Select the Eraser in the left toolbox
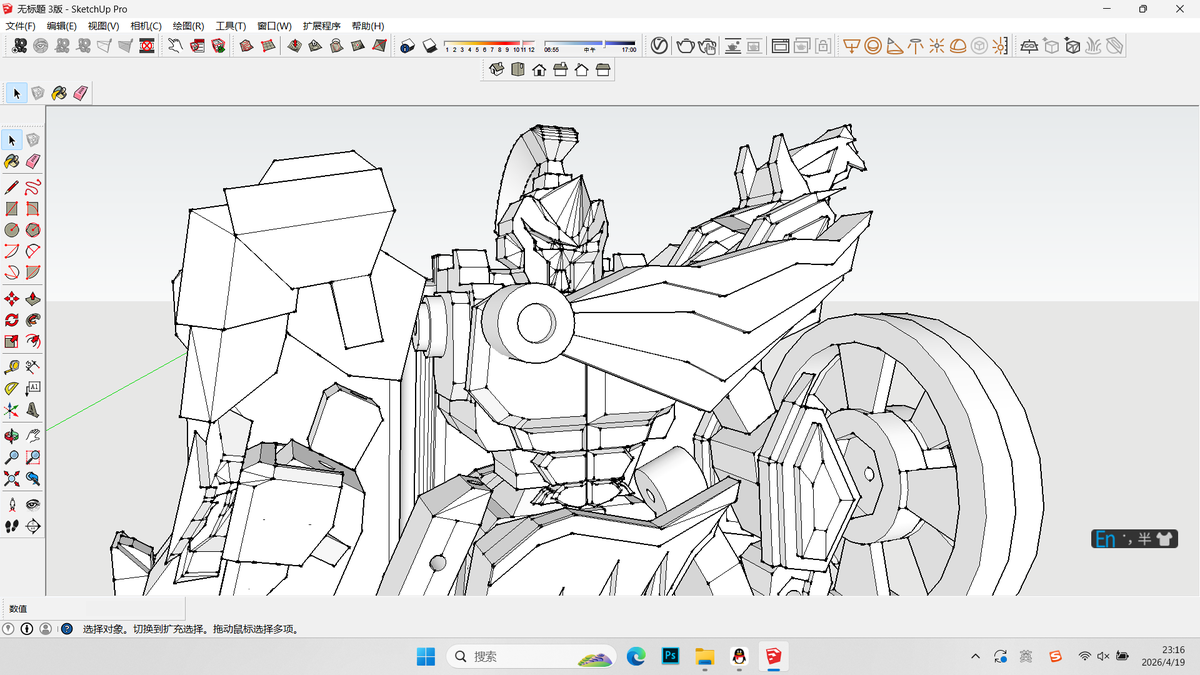 click(33, 161)
